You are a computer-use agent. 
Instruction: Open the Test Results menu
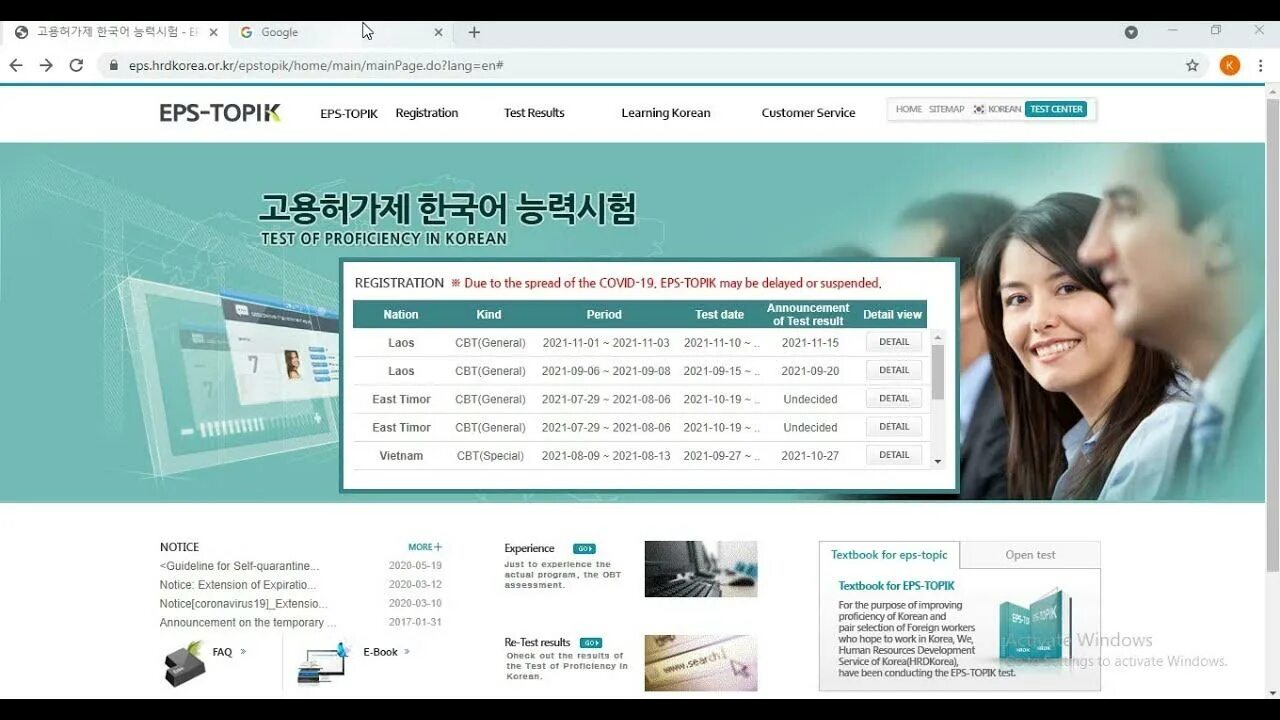534,113
